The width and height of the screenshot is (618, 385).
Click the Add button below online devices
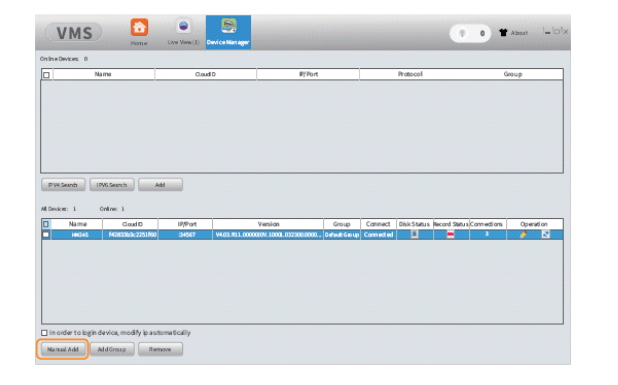pyautogui.click(x=160, y=185)
